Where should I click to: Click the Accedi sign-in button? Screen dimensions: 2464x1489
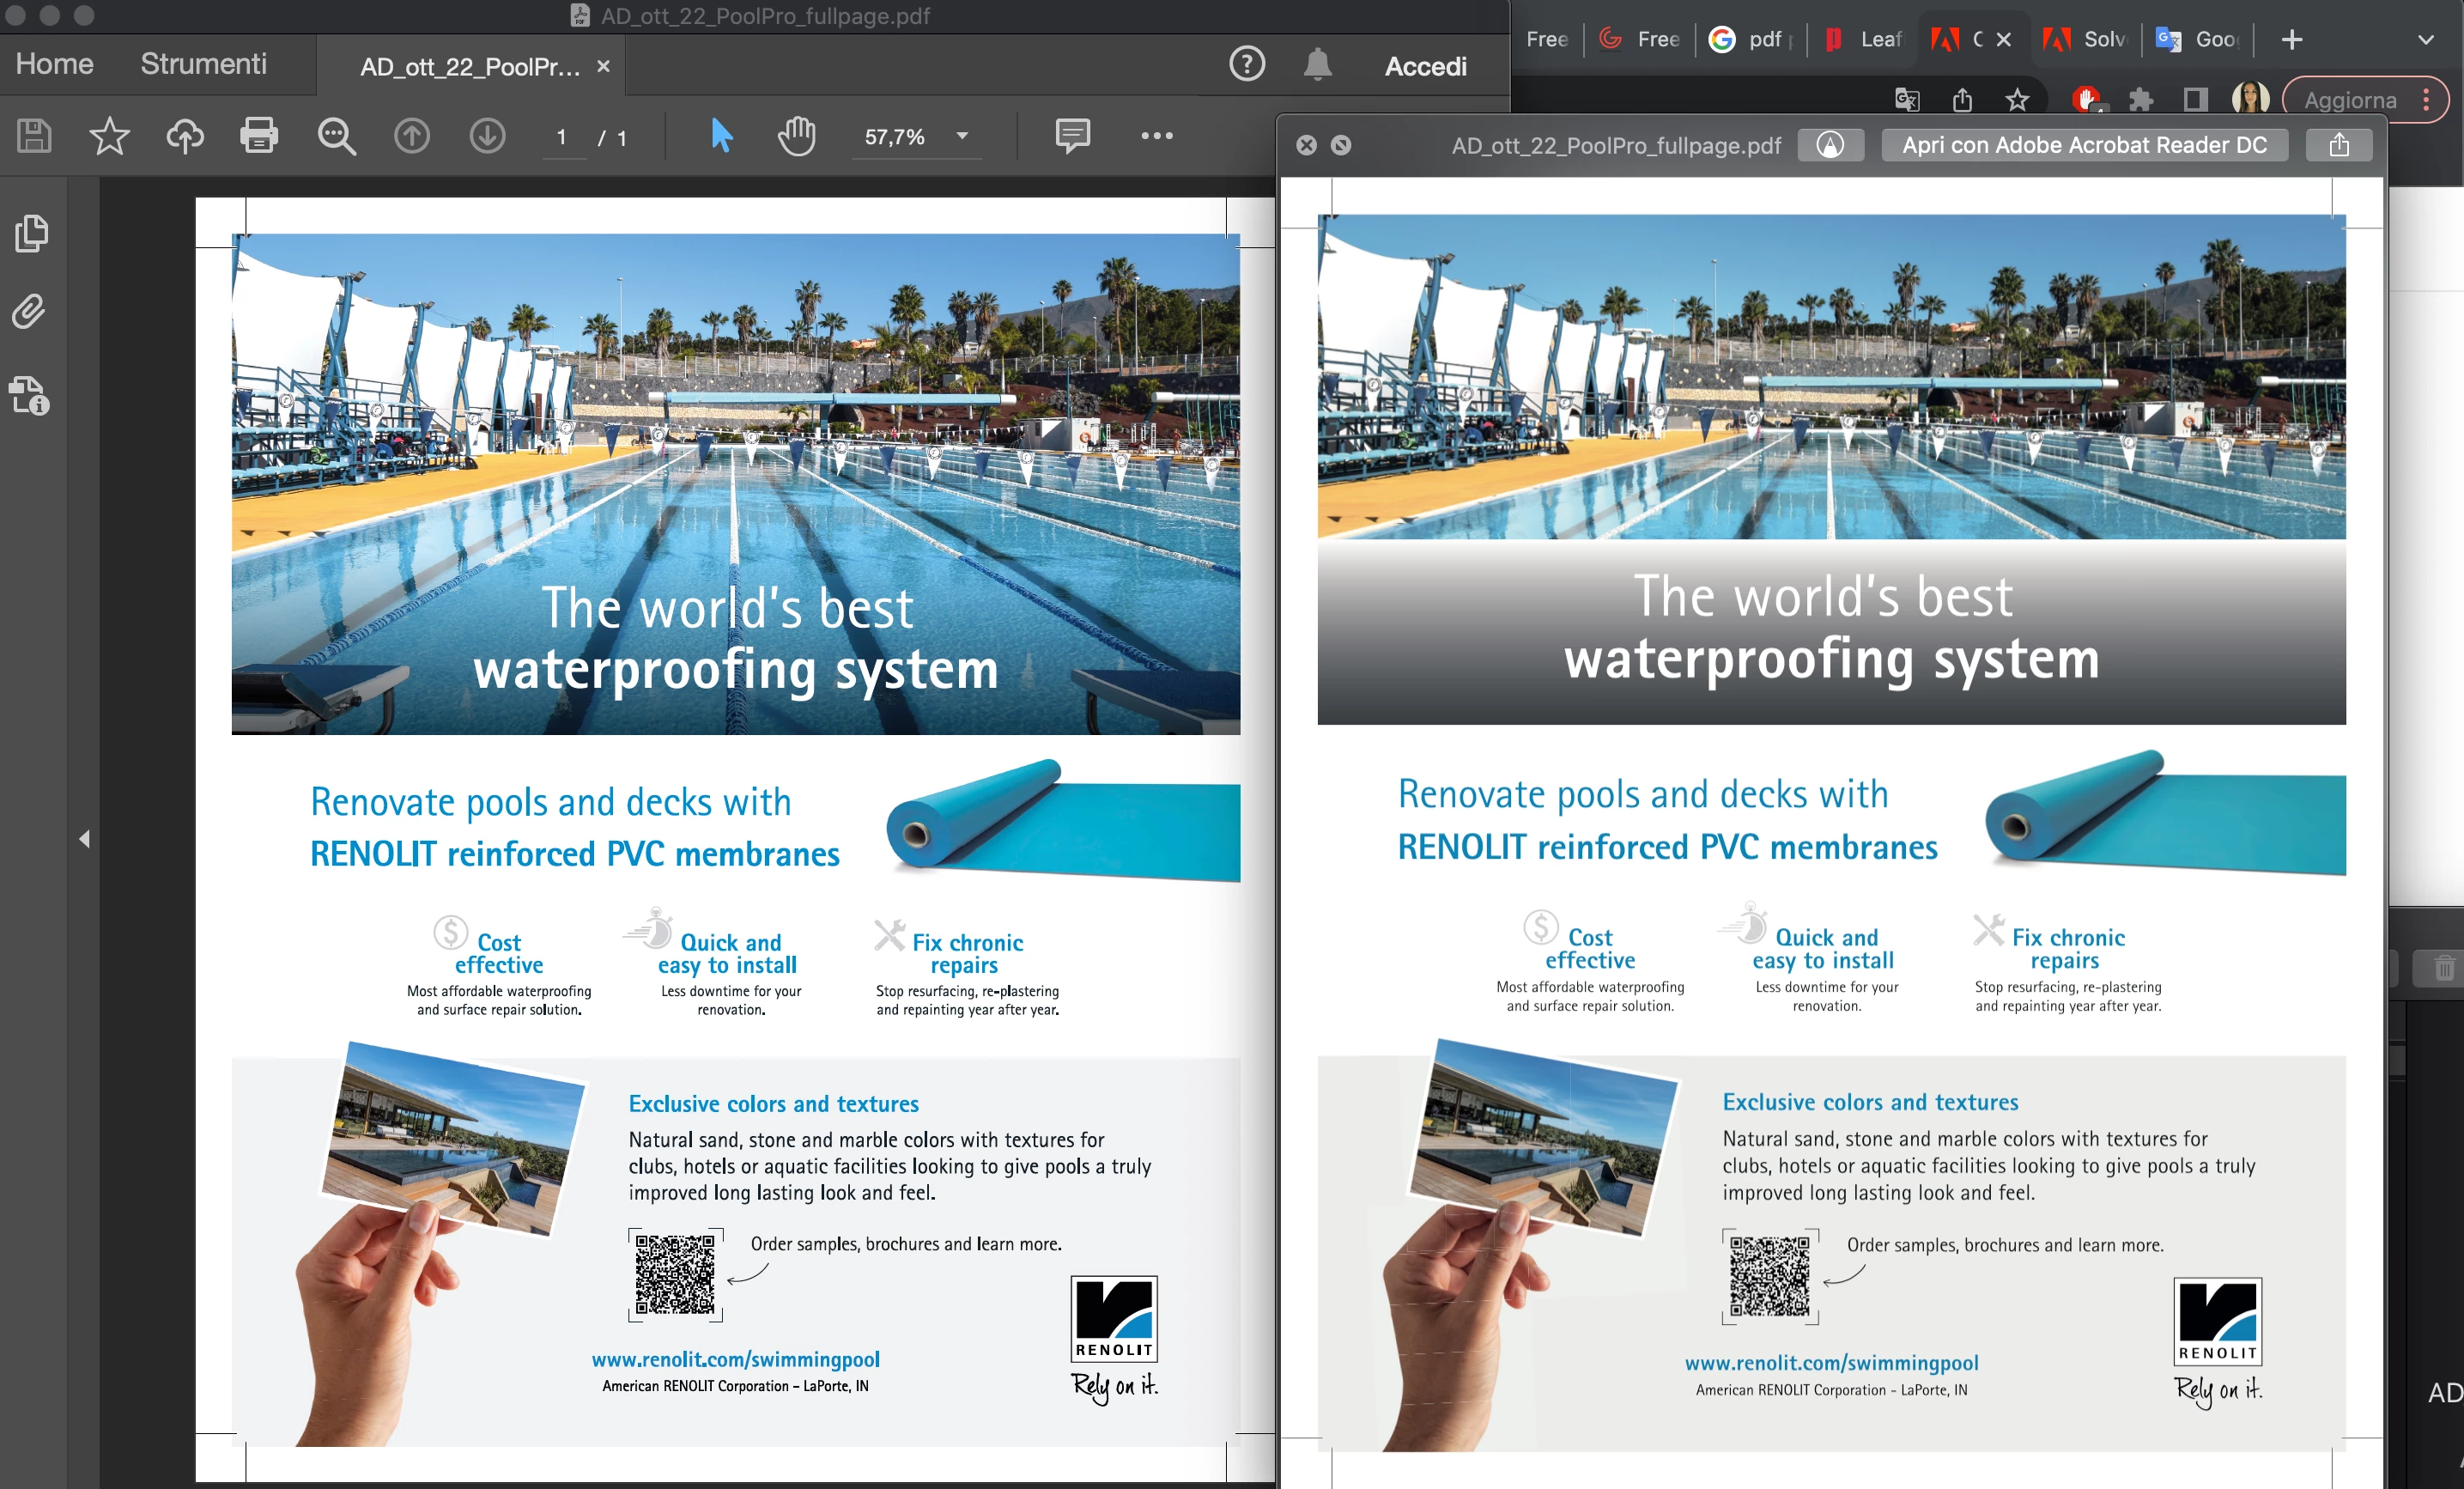coord(1425,66)
